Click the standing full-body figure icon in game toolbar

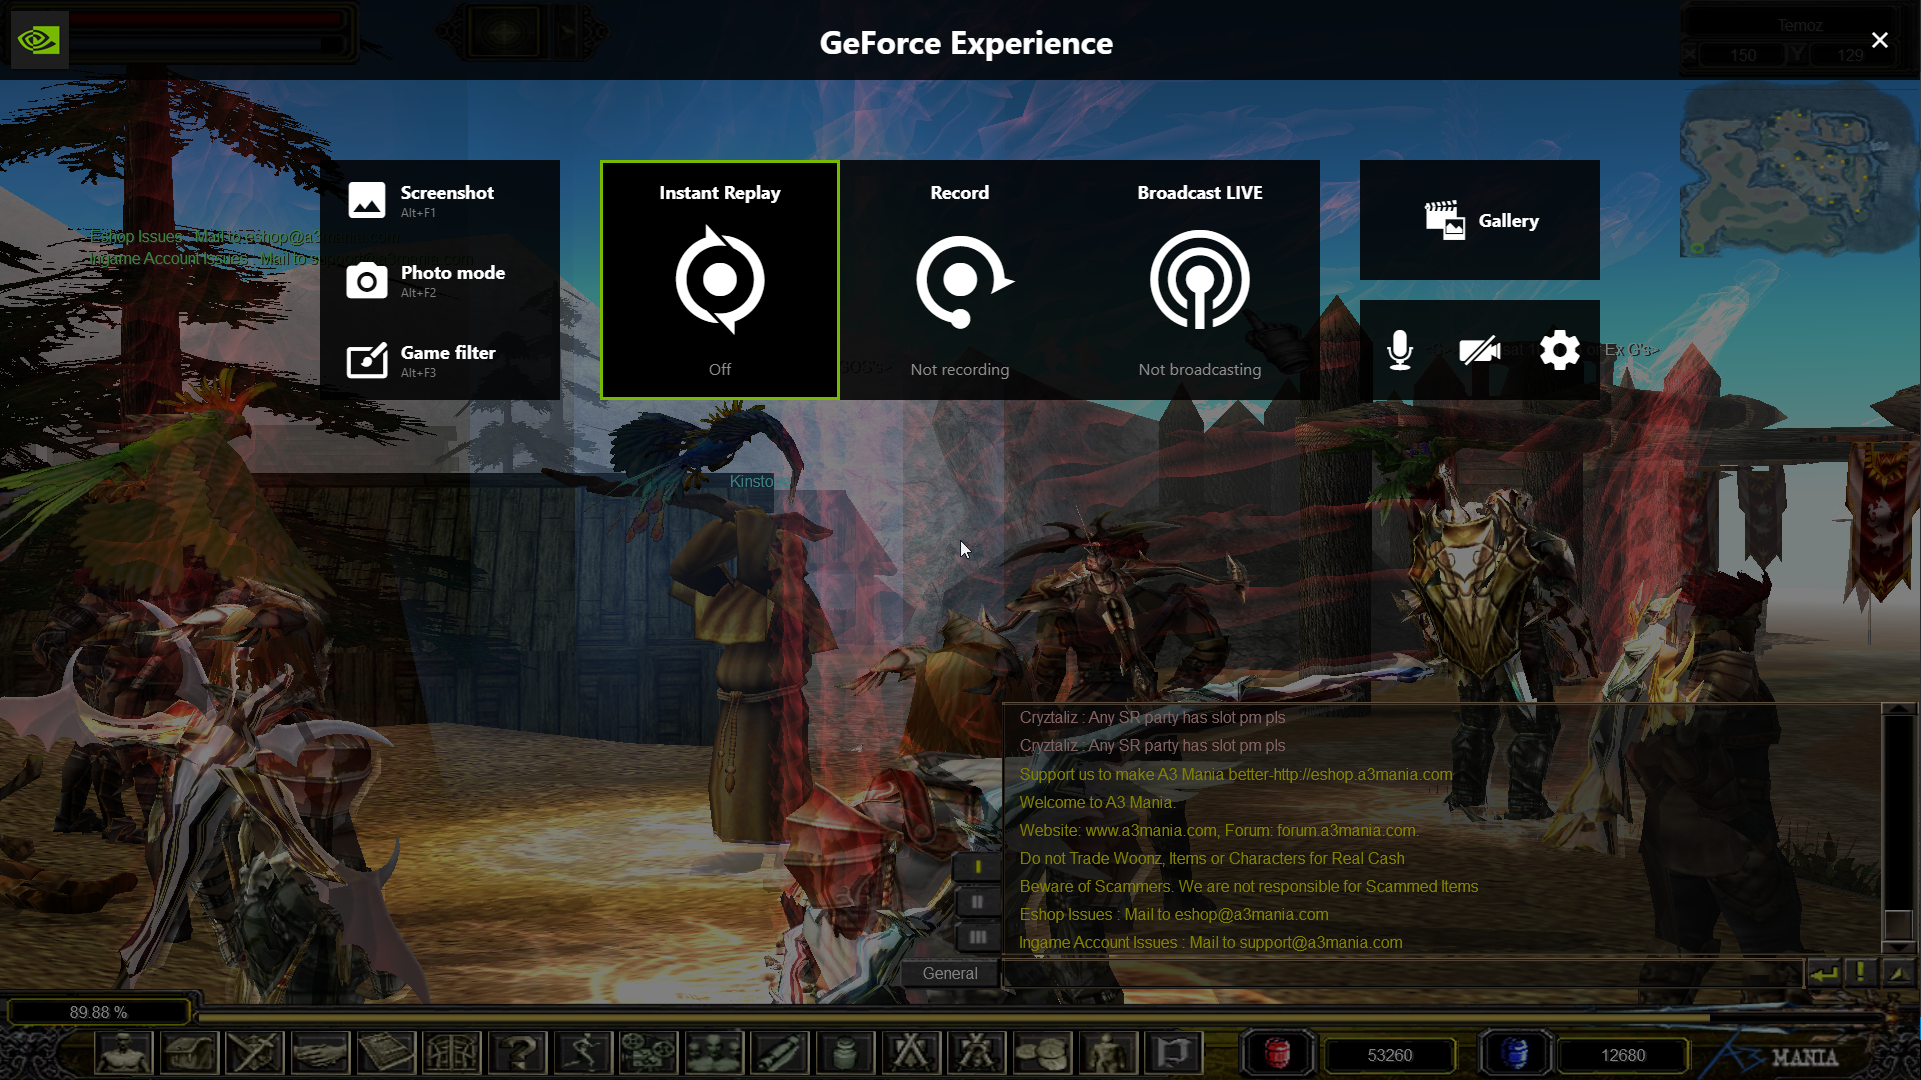1108,1053
